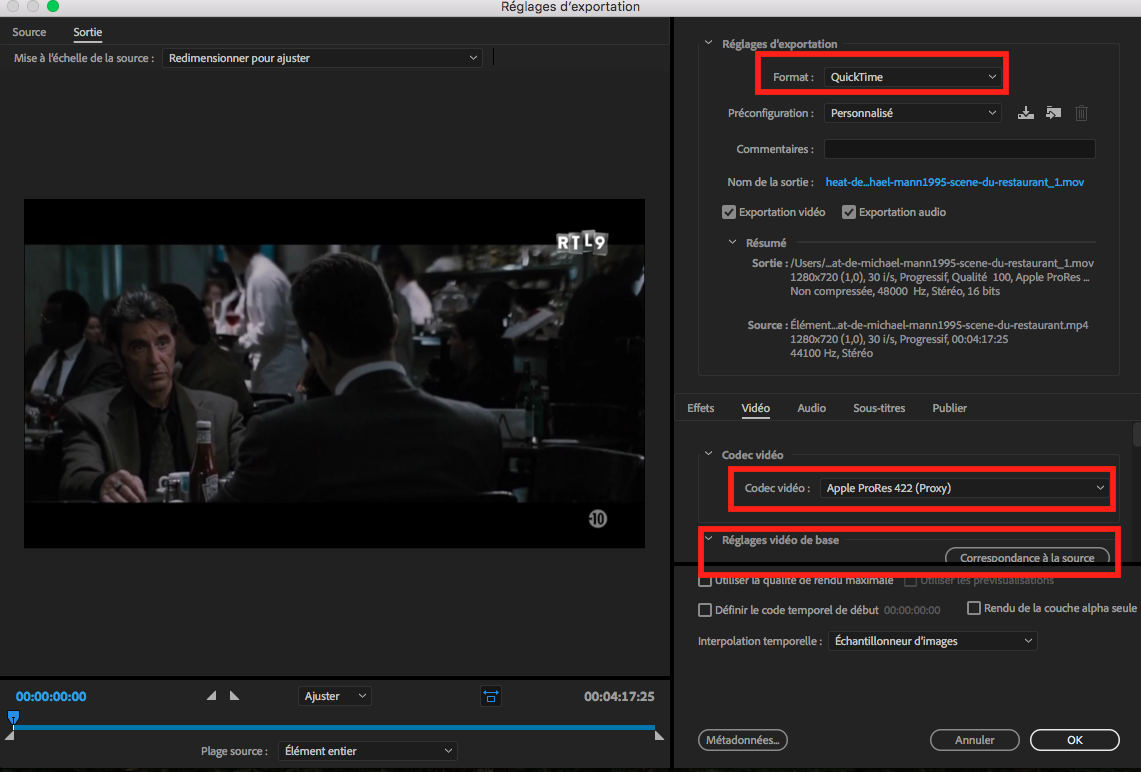Click the Commentaires input field

click(x=959, y=149)
